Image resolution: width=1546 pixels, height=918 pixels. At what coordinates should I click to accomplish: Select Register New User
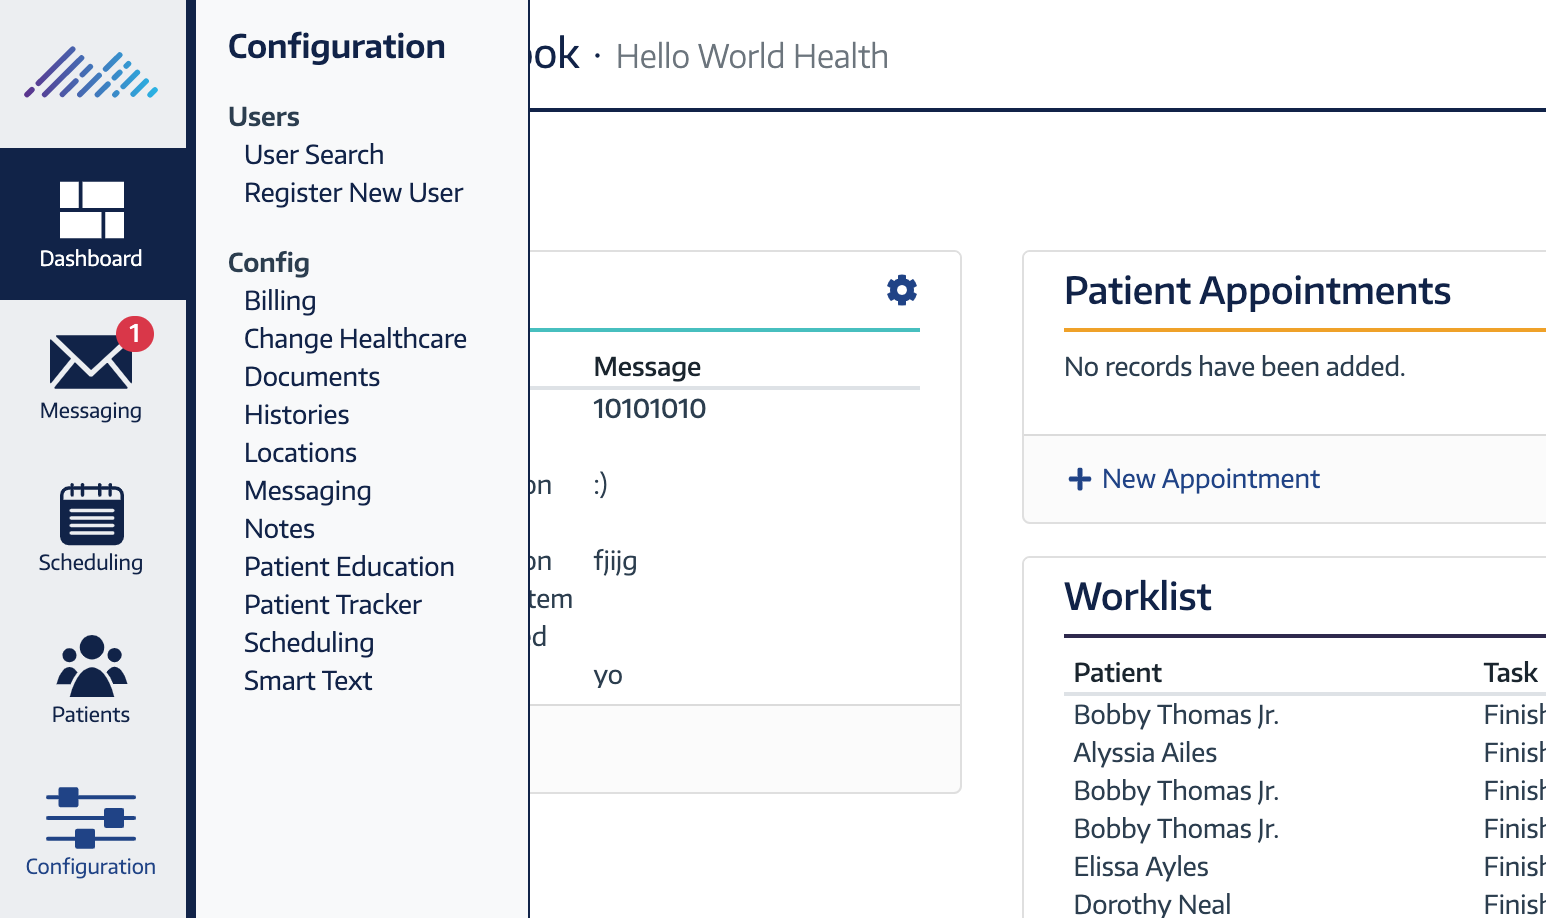tap(354, 193)
